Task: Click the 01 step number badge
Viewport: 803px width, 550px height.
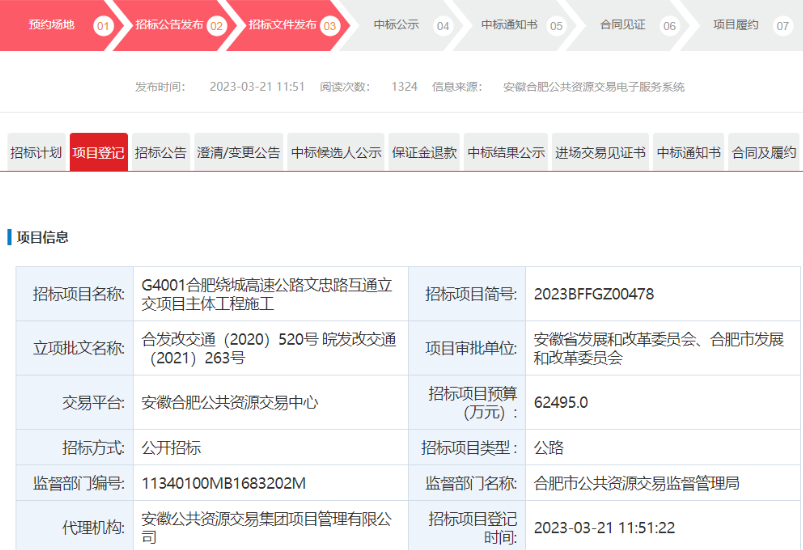Action: coord(103,26)
